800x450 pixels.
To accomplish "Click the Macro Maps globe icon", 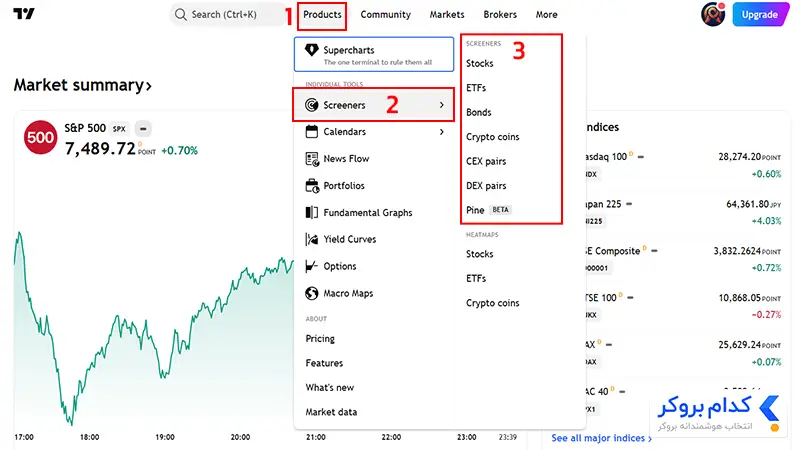I will click(x=311, y=293).
